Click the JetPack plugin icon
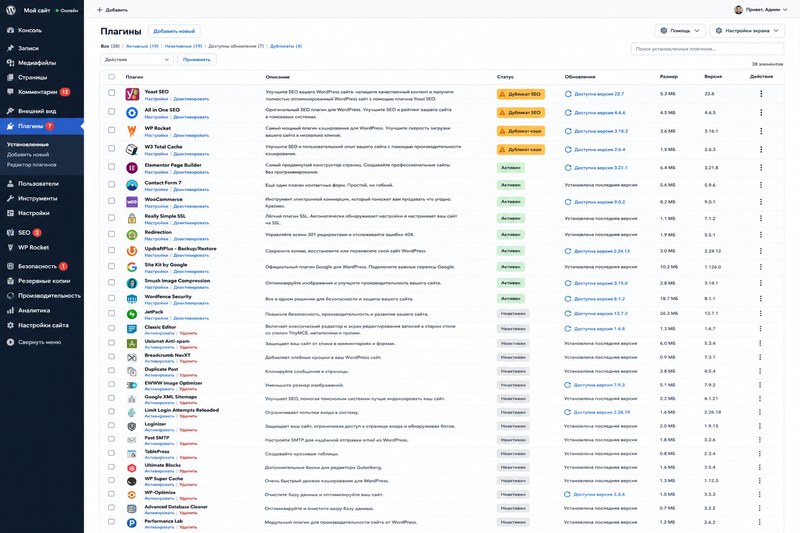800x533 pixels. [x=132, y=314]
